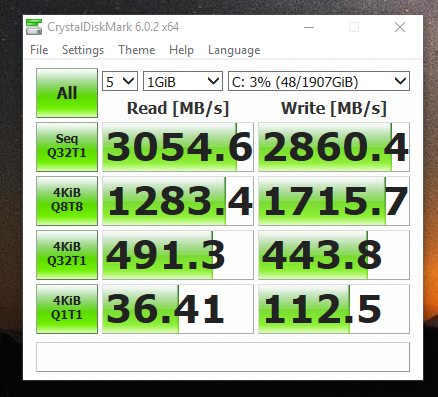Open the File menu
438x397 pixels.
[39, 50]
